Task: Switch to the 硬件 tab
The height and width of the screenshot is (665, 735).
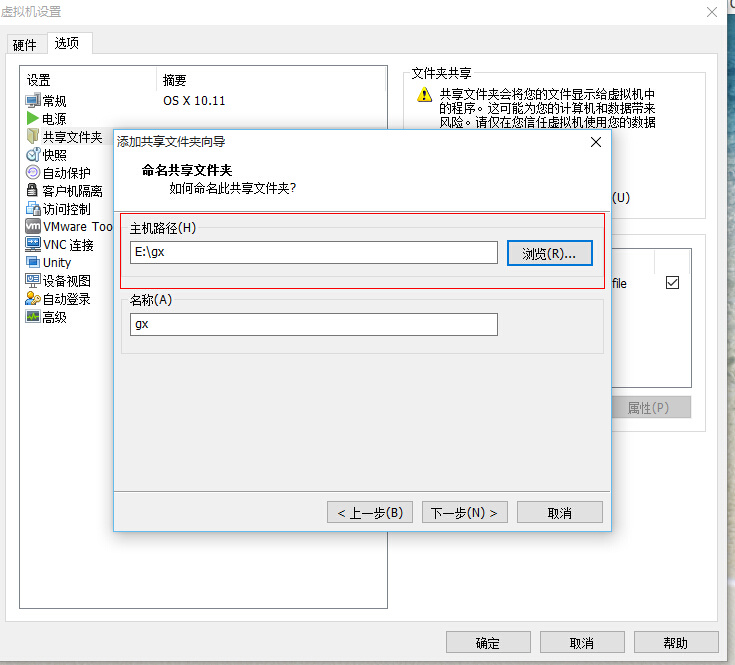Action: pos(24,45)
